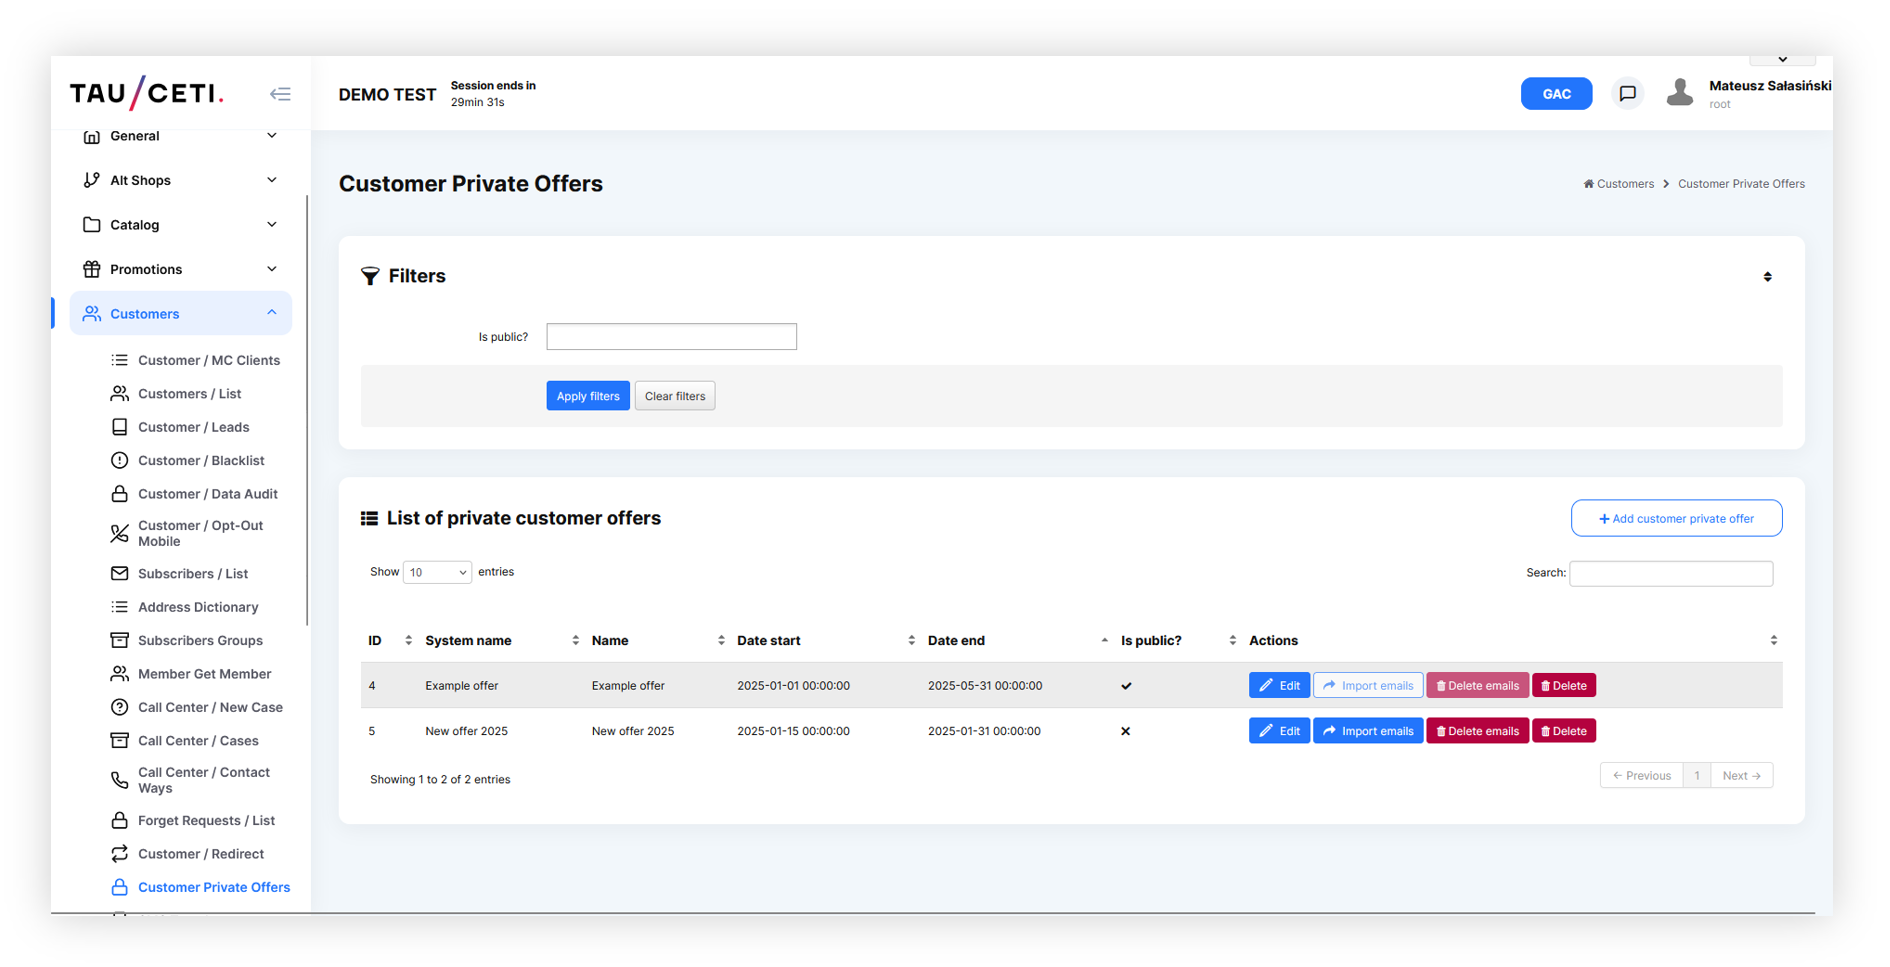This screenshot has width=1890, height=967.
Task: Collapse the sidebar using the hamburger arrow icon
Action: point(280,94)
